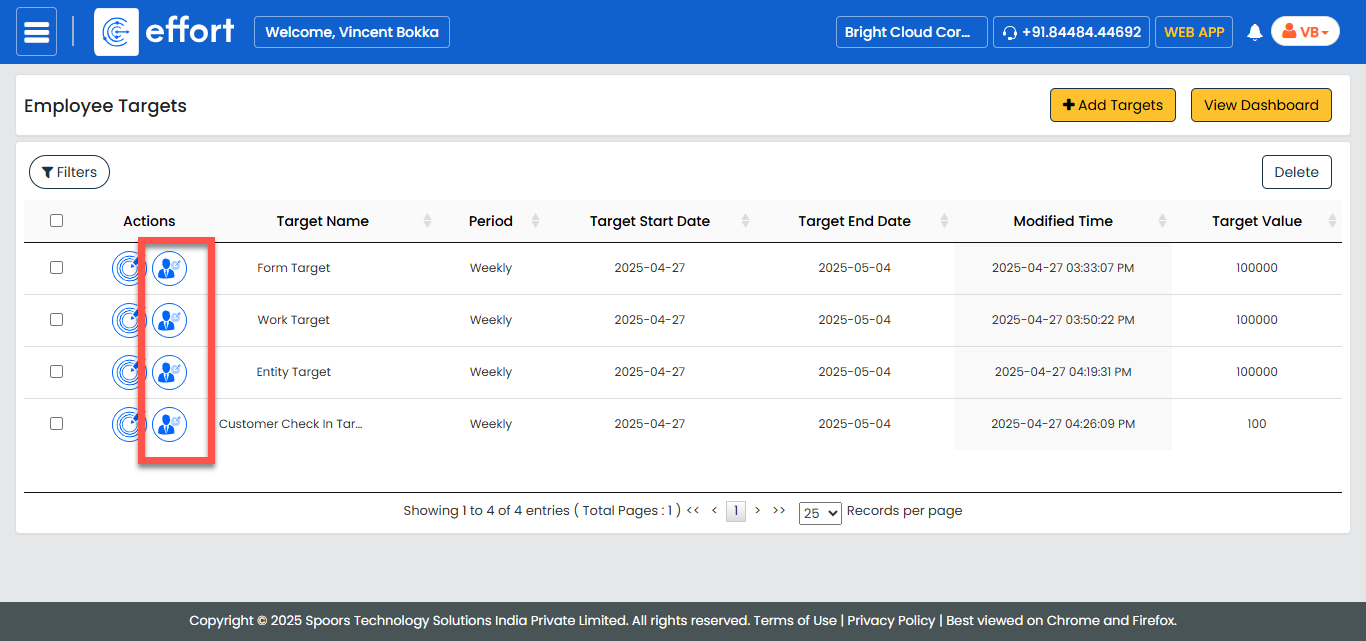Image resolution: width=1366 pixels, height=641 pixels.
Task: Click the Work Target name cell
Action: tap(293, 320)
